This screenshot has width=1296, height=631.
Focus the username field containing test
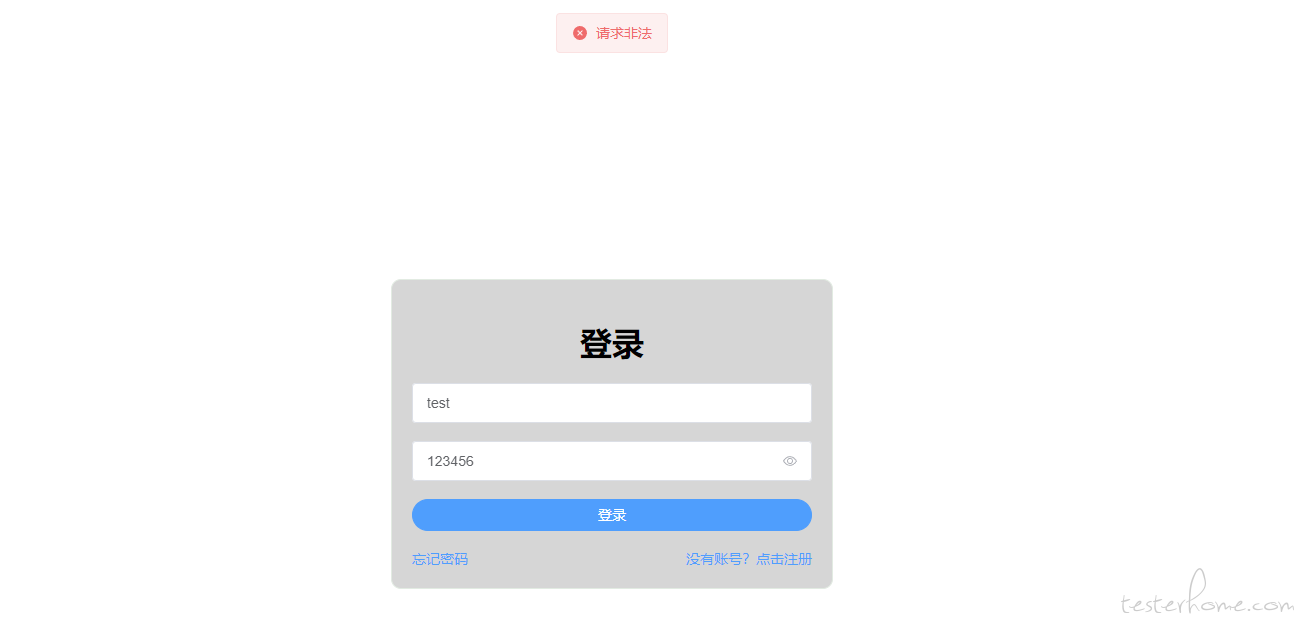(612, 403)
